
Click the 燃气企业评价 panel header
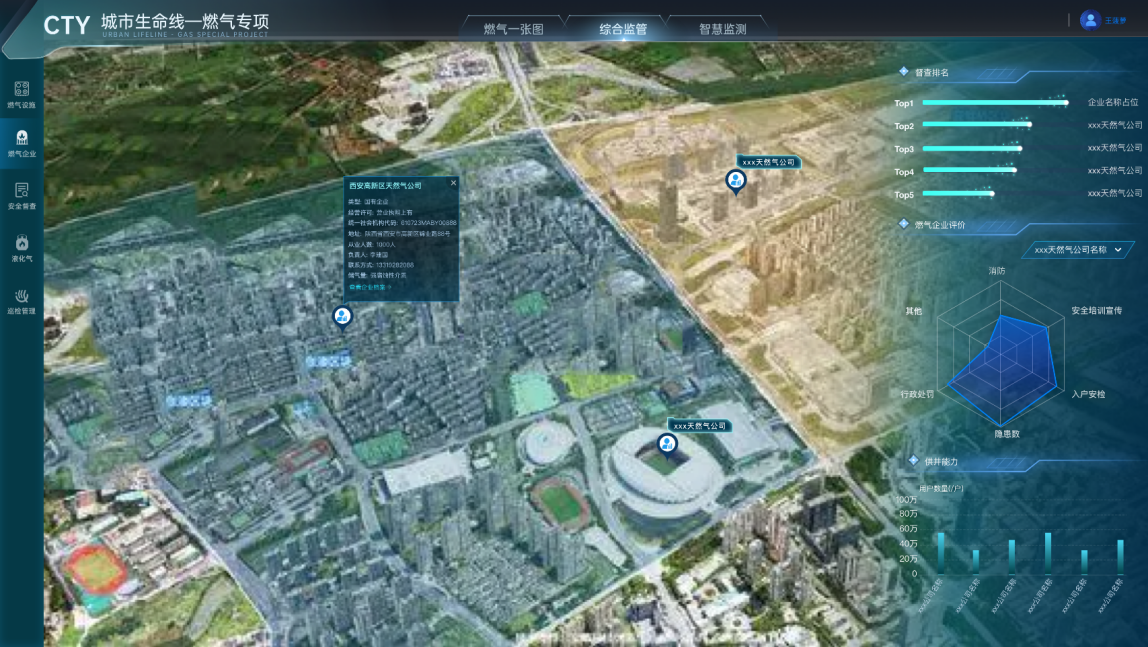click(x=939, y=225)
